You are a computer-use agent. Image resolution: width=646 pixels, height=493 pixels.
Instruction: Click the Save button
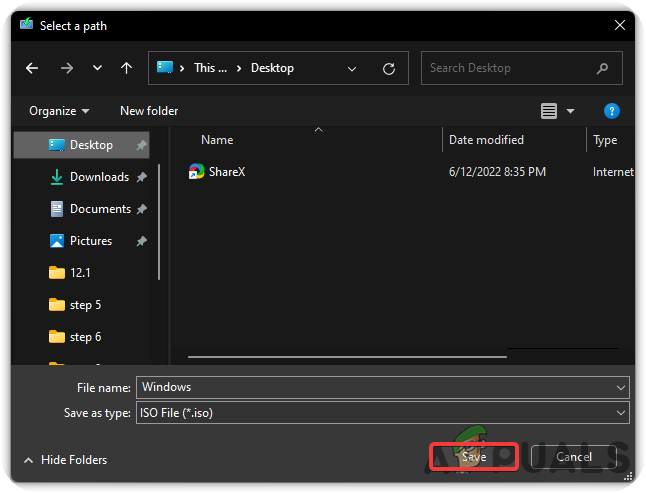pos(474,457)
